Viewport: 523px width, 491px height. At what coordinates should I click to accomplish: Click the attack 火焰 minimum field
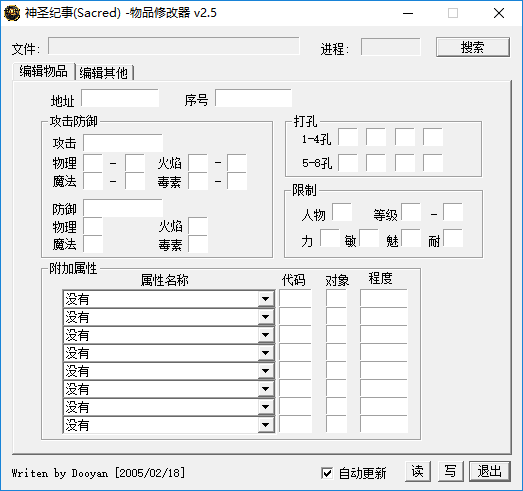click(x=198, y=163)
